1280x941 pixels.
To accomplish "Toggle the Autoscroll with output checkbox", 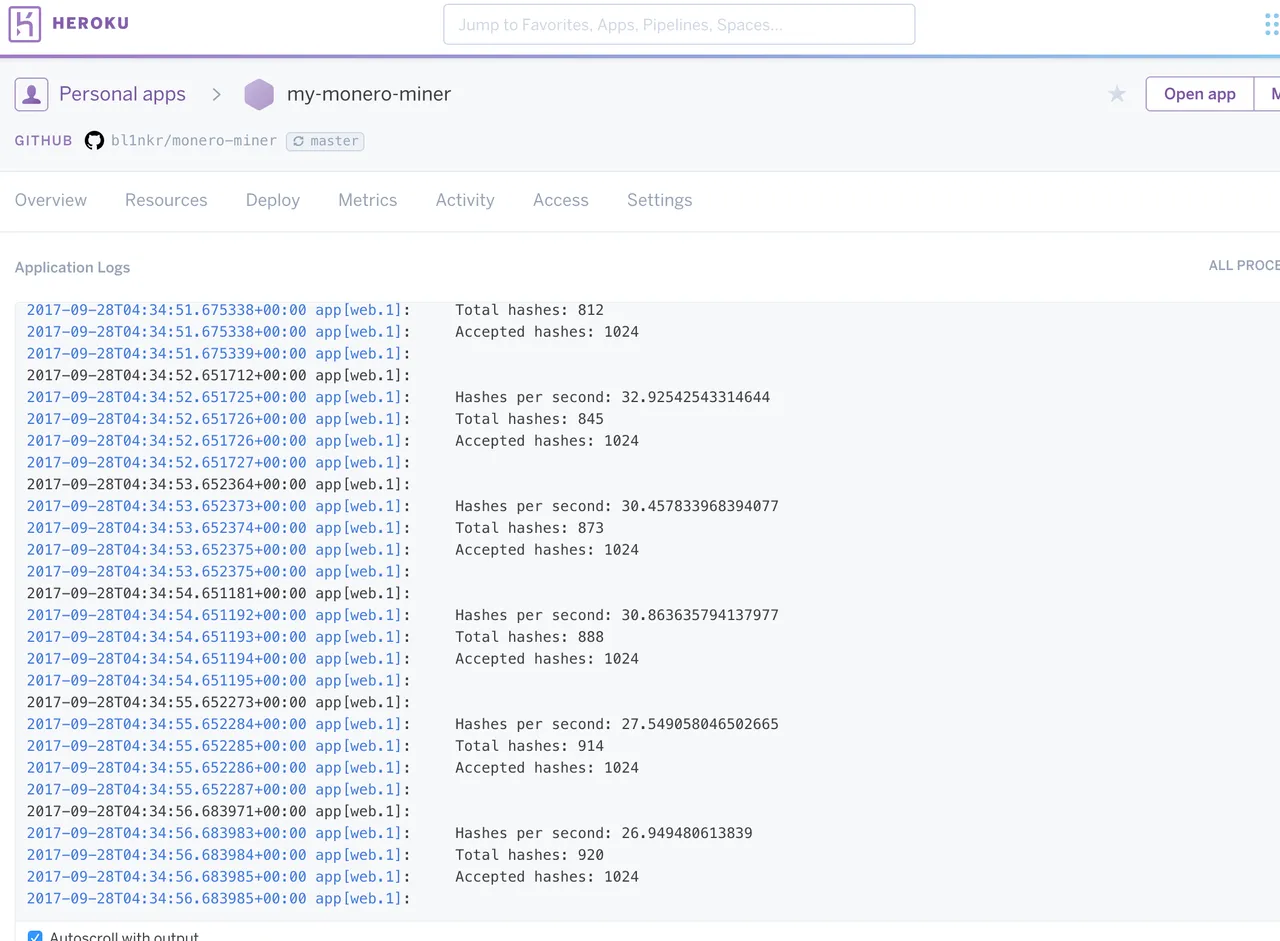I will tap(35, 937).
